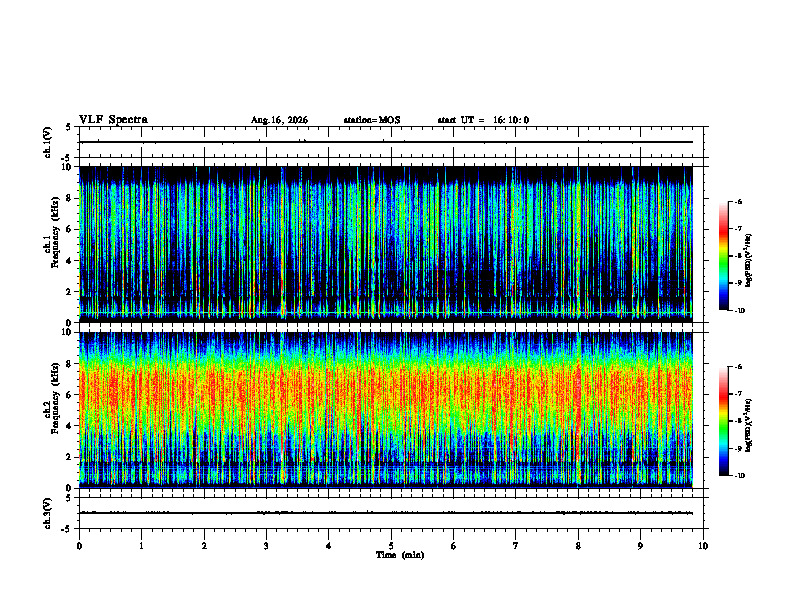The image size is (792, 612).
Task: Click the ch.1 color bar log(PSD) label
Action: (x=749, y=261)
